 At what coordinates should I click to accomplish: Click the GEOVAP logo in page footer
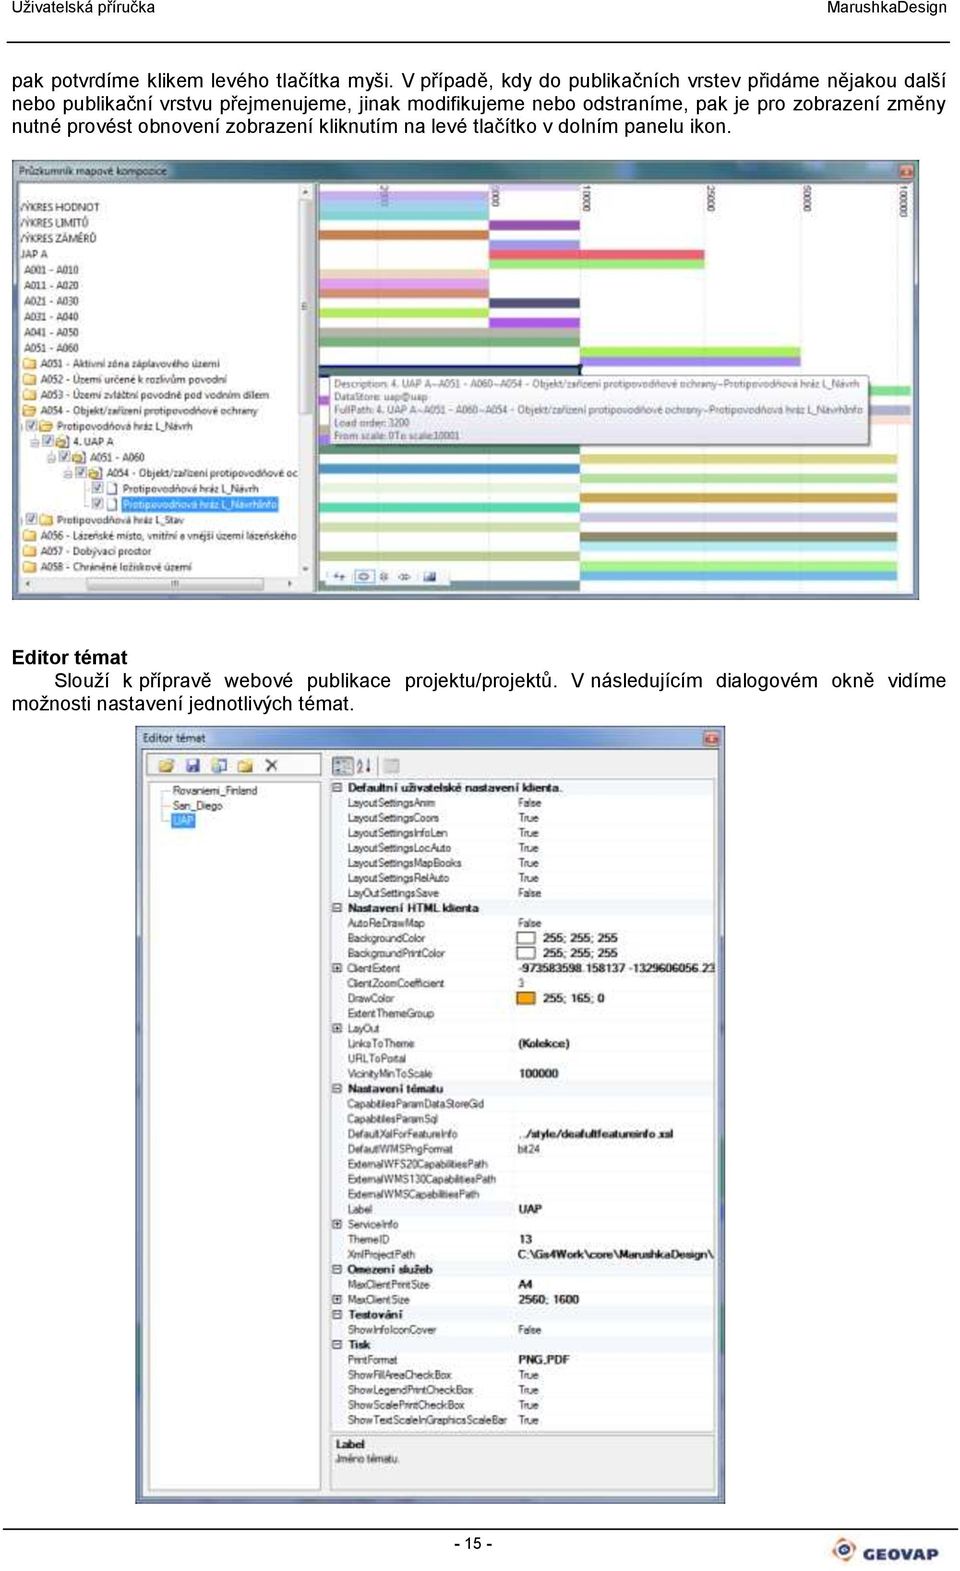tap(886, 1551)
